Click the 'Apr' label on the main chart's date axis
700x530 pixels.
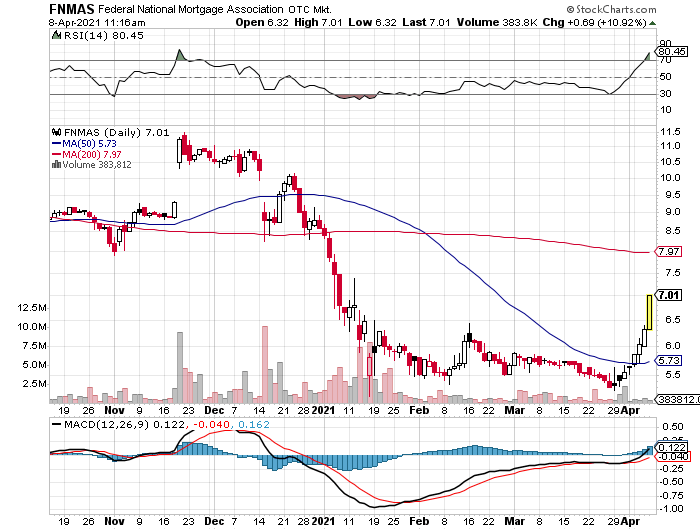(x=631, y=410)
